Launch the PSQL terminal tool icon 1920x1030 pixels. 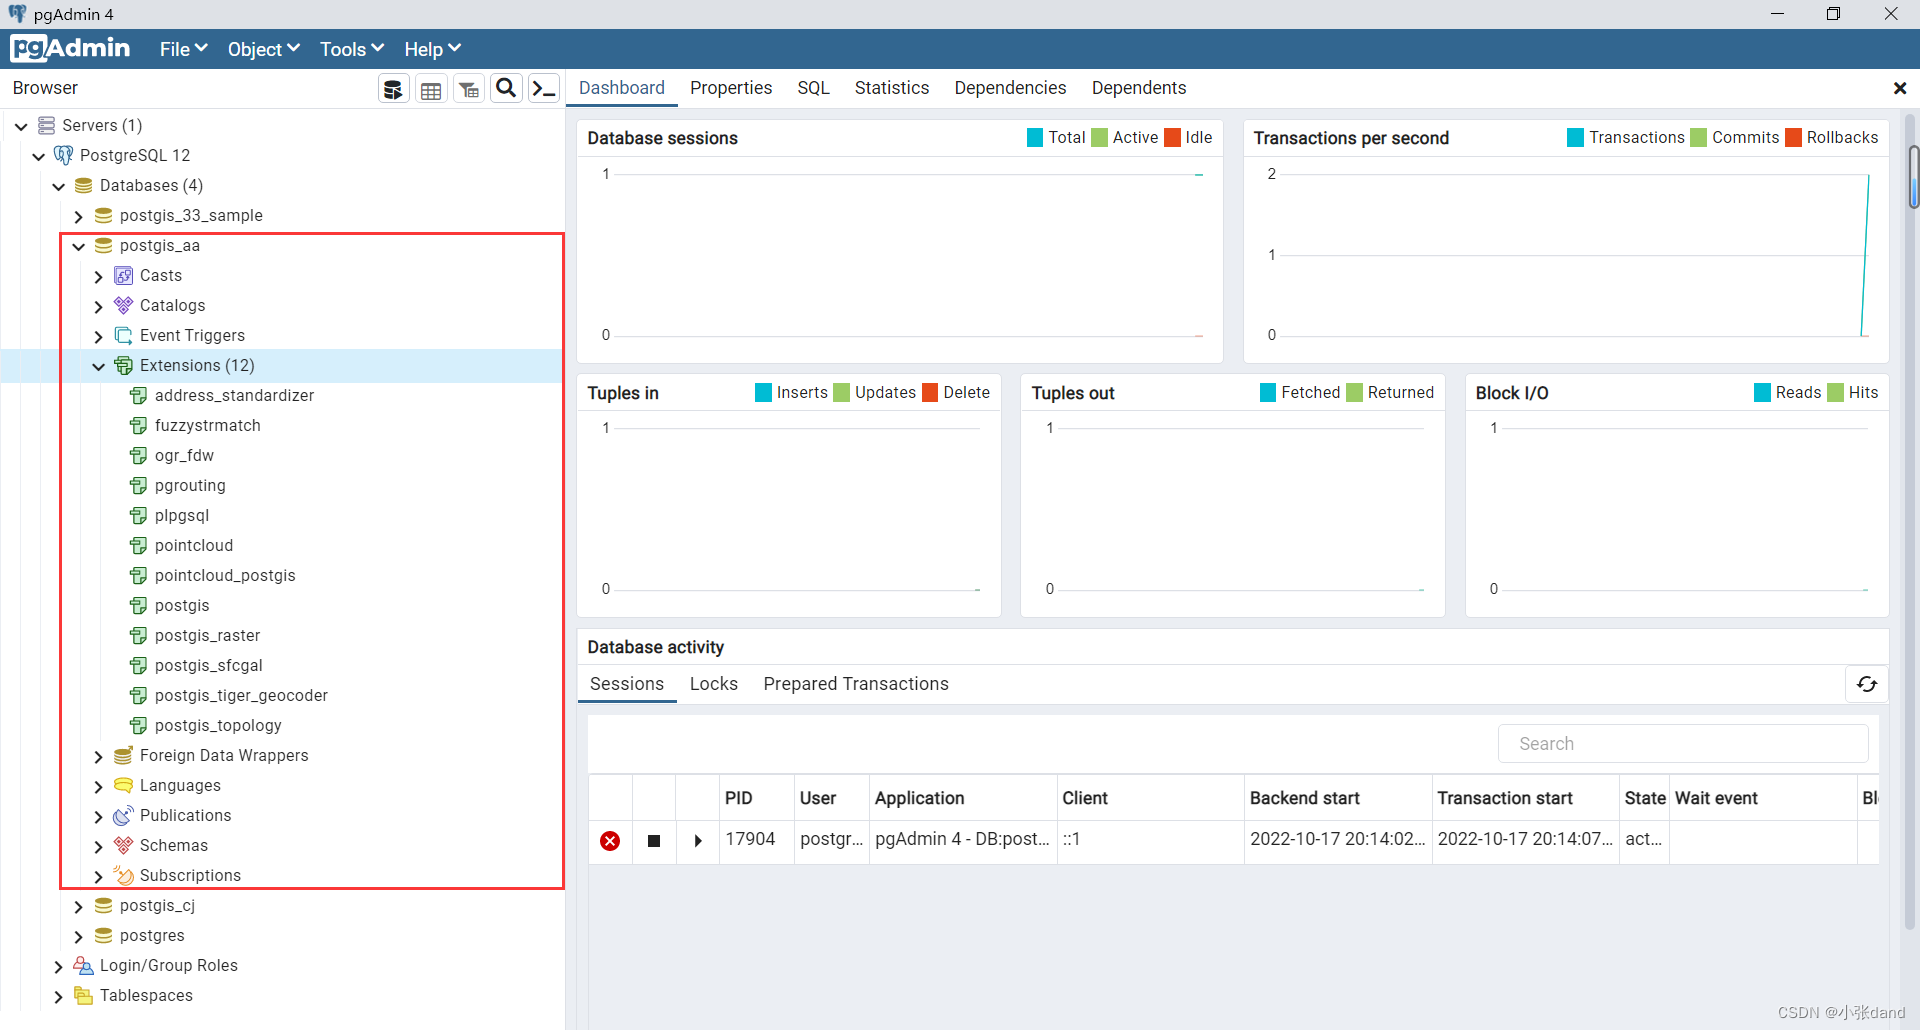pyautogui.click(x=544, y=89)
